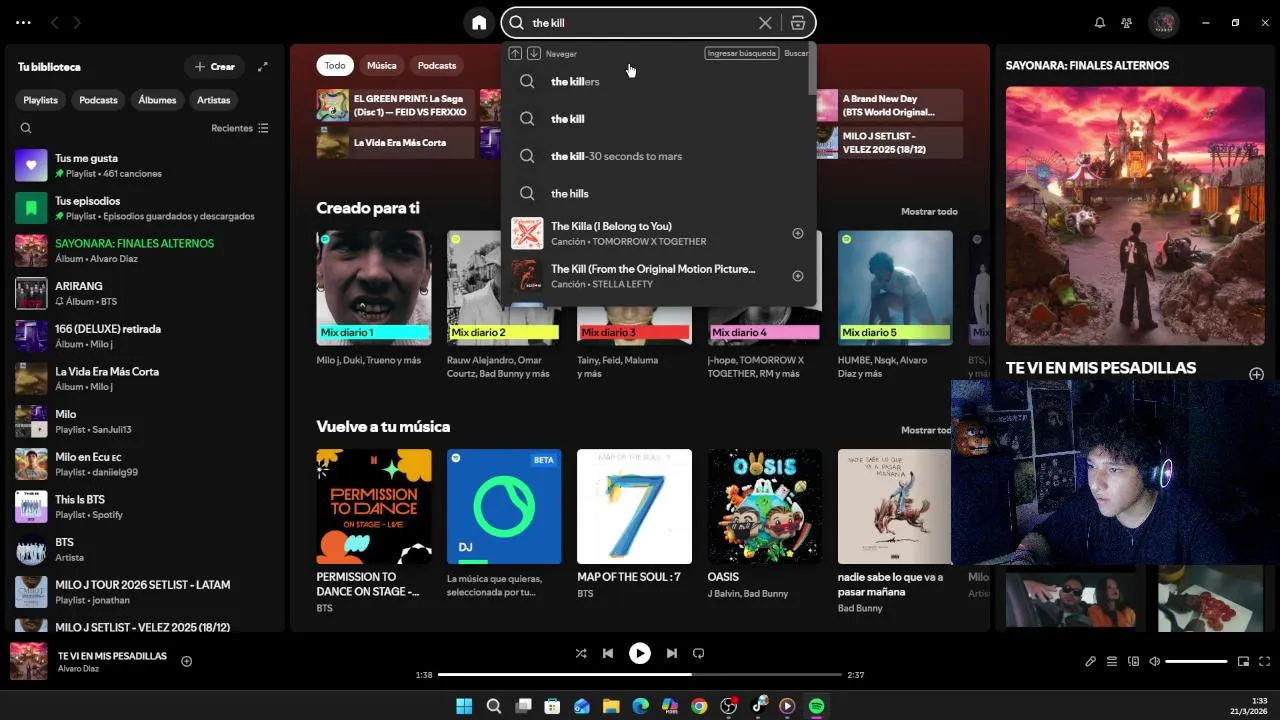The width and height of the screenshot is (1280, 720).
Task: Open the Browse icon in search bar
Action: pos(797,23)
